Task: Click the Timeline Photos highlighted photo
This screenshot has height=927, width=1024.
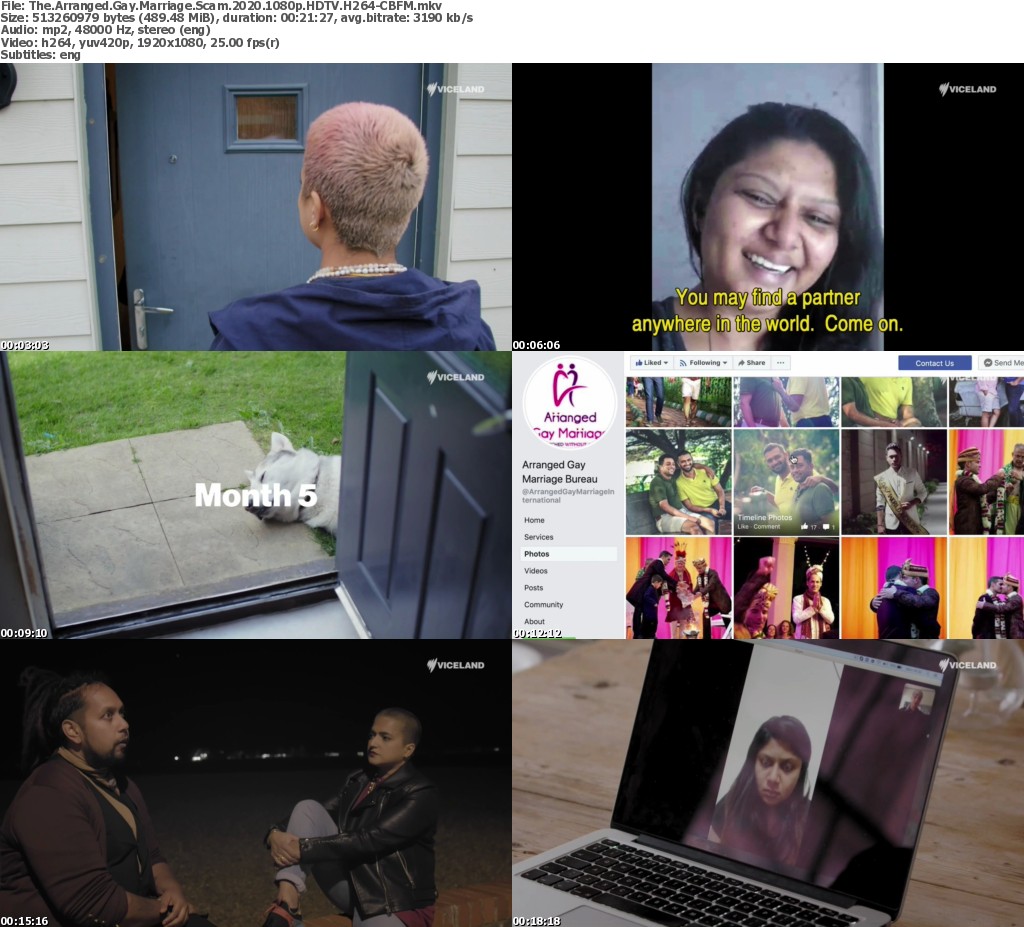Action: coord(785,482)
